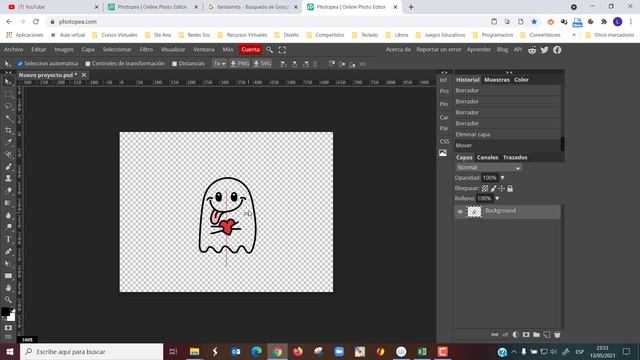Switch to the Trazados tab

(515, 158)
